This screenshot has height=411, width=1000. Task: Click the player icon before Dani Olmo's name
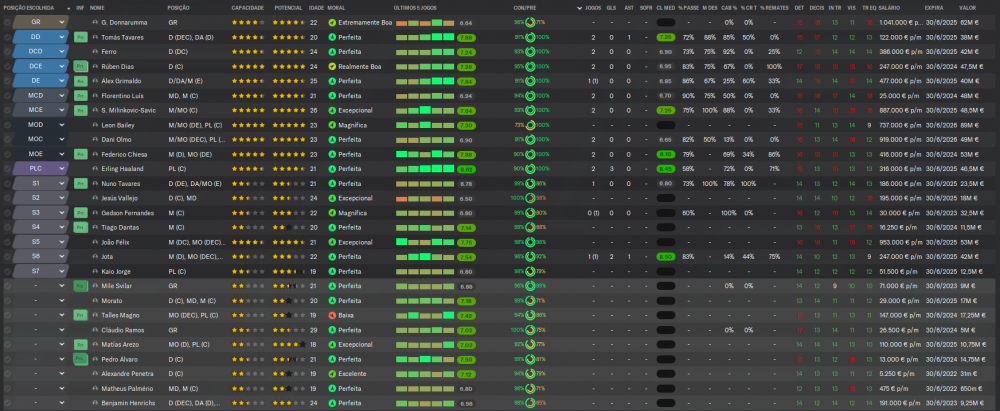pos(96,140)
